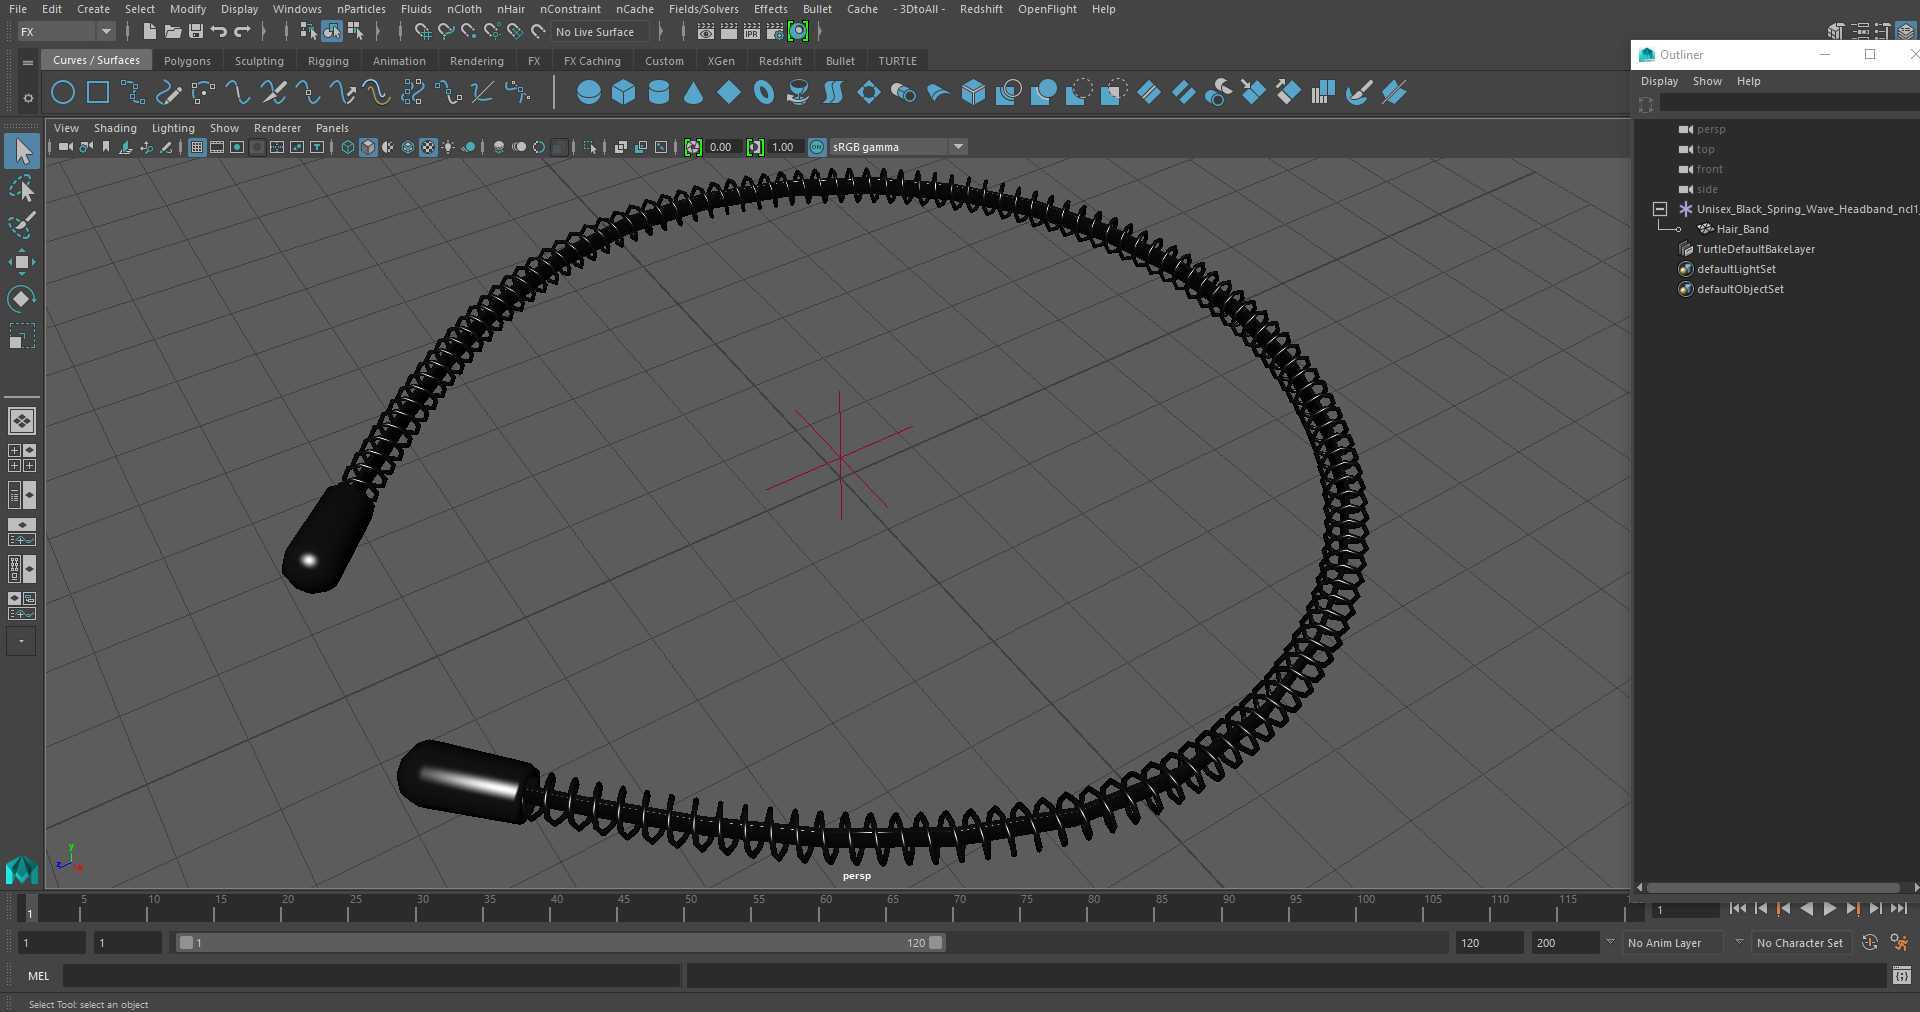Click the Redo arrow icon

tap(242, 32)
